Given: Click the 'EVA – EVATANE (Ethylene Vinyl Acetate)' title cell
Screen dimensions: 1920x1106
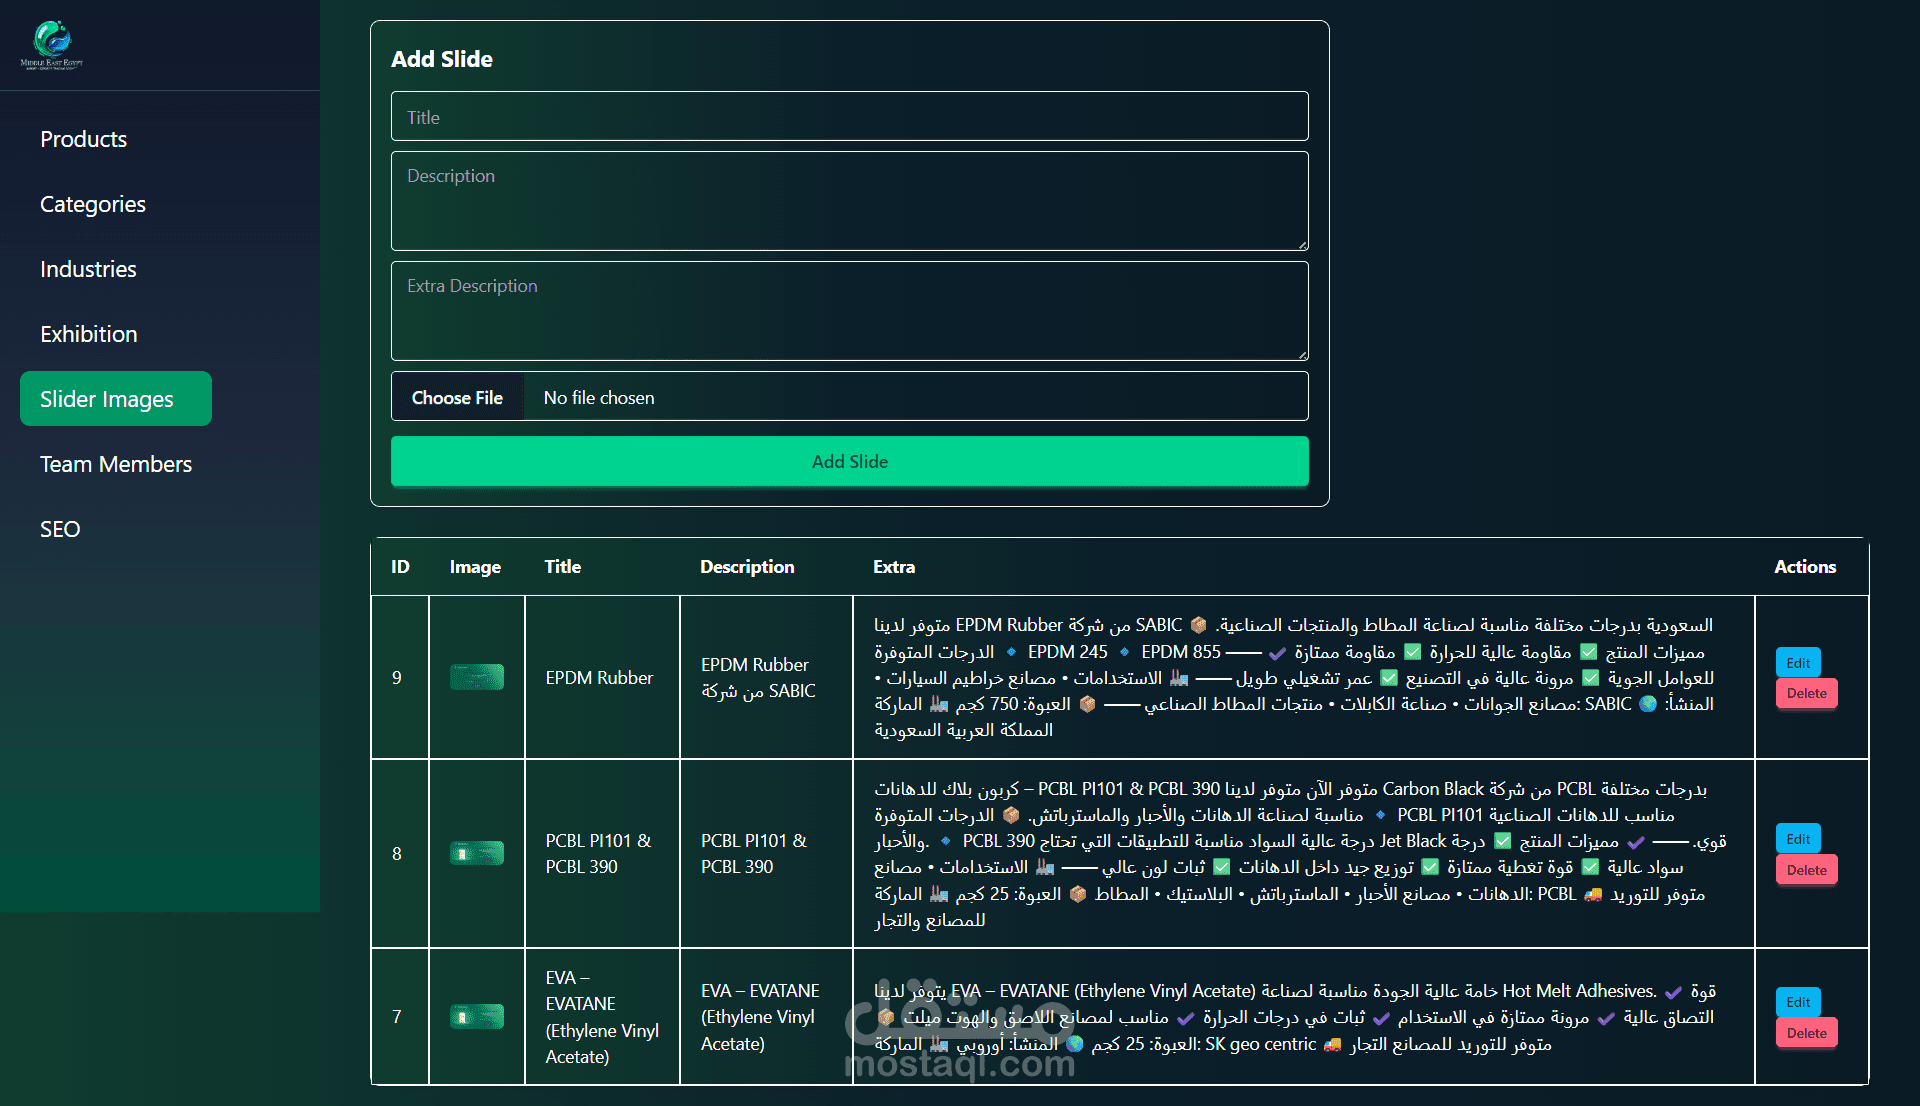Looking at the screenshot, I should point(602,1017).
